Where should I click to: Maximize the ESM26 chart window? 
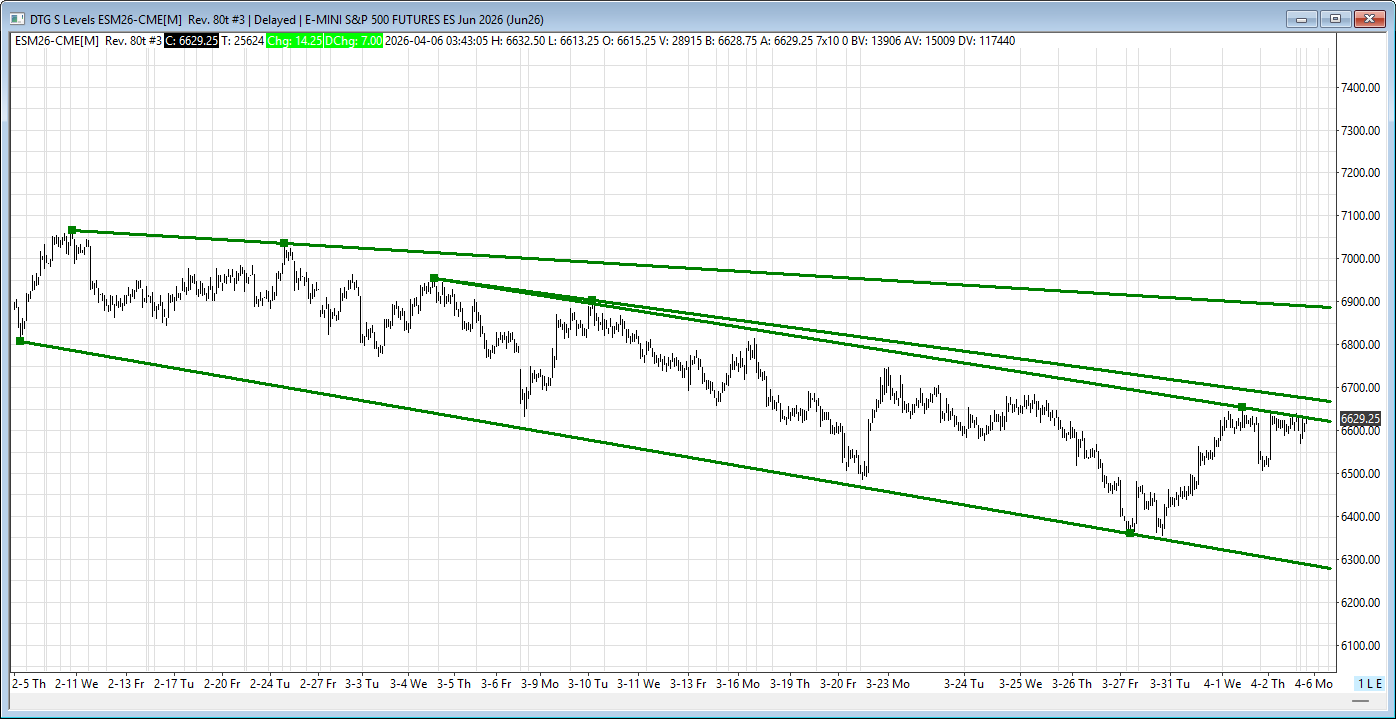tap(1334, 18)
